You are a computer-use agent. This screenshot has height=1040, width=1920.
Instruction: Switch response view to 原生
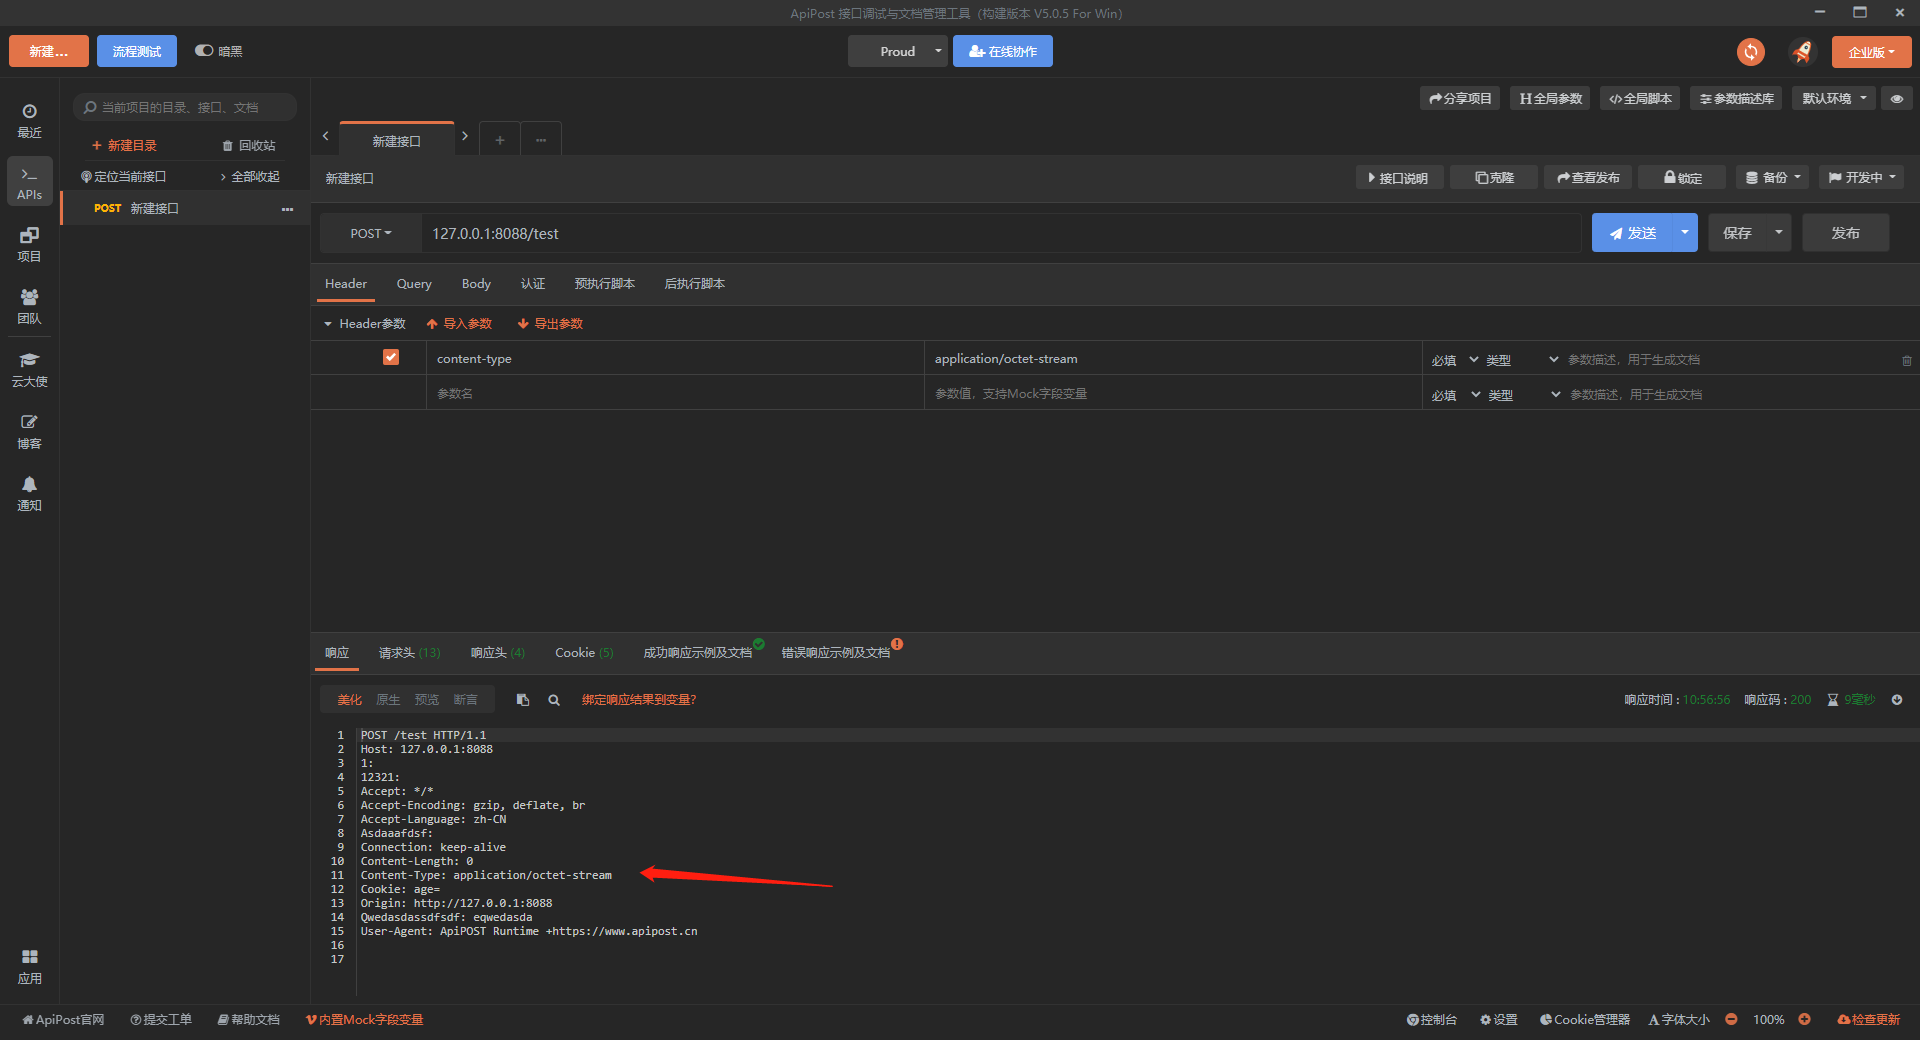[388, 700]
